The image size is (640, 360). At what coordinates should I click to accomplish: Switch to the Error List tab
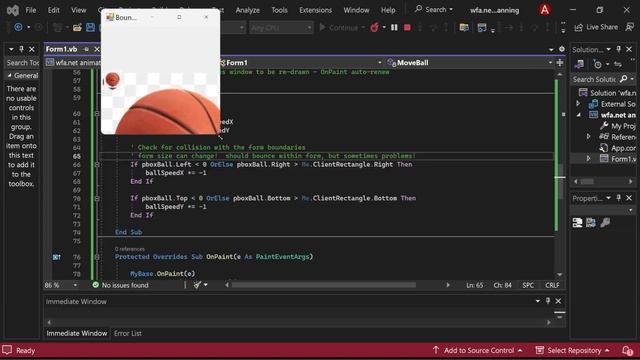pos(128,333)
